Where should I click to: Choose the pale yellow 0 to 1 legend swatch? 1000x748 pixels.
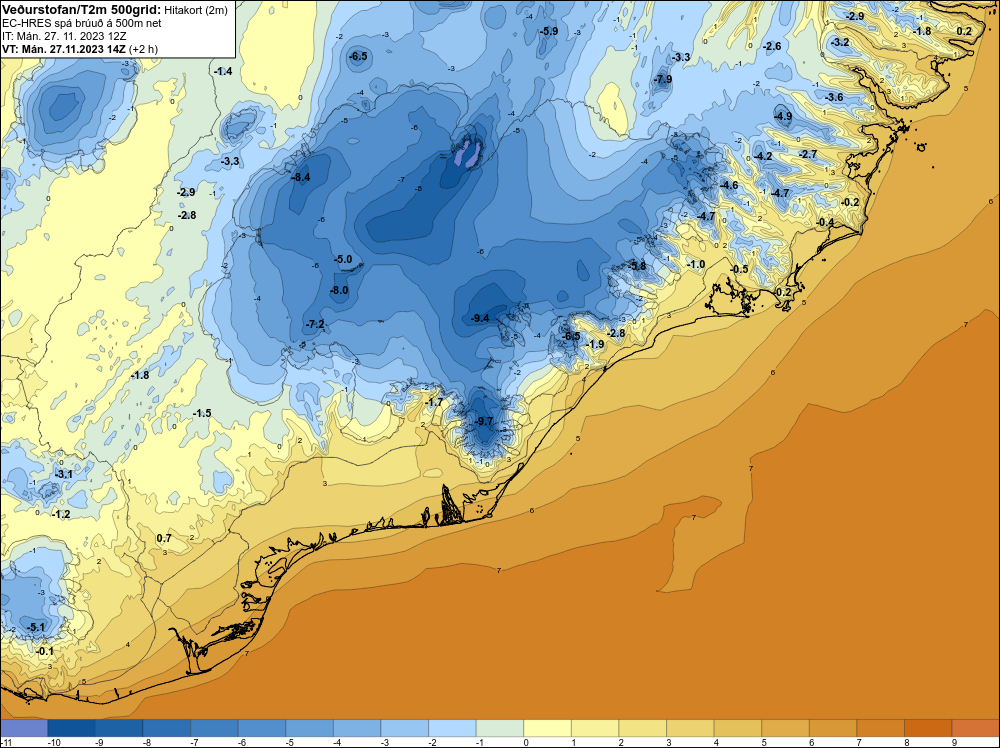[x=548, y=728]
